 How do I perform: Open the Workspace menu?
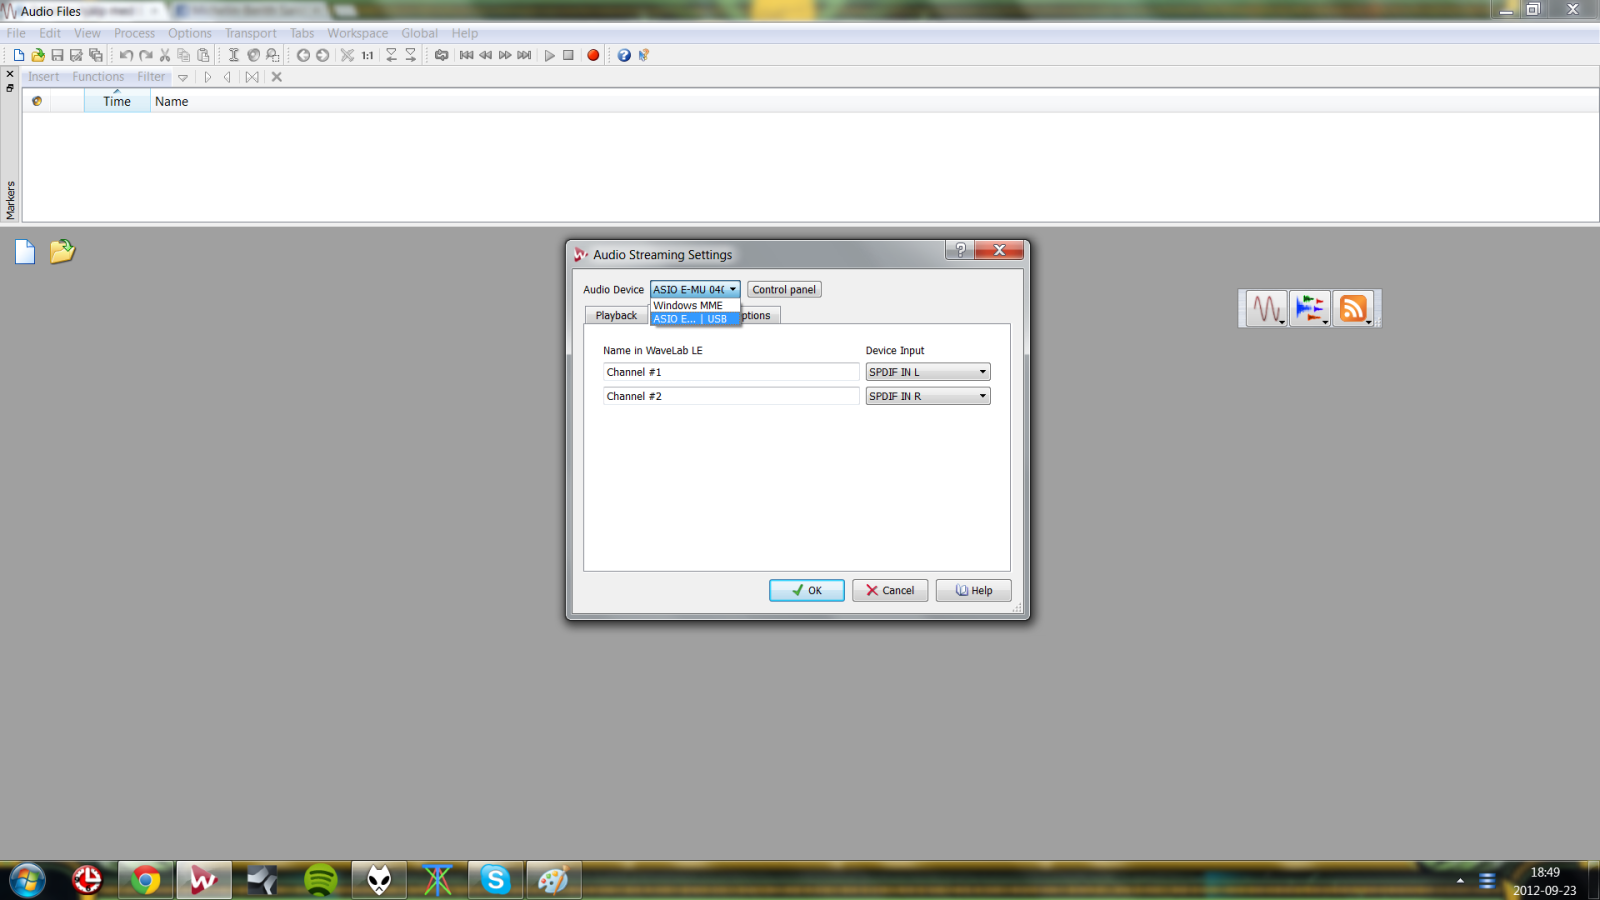(x=357, y=33)
